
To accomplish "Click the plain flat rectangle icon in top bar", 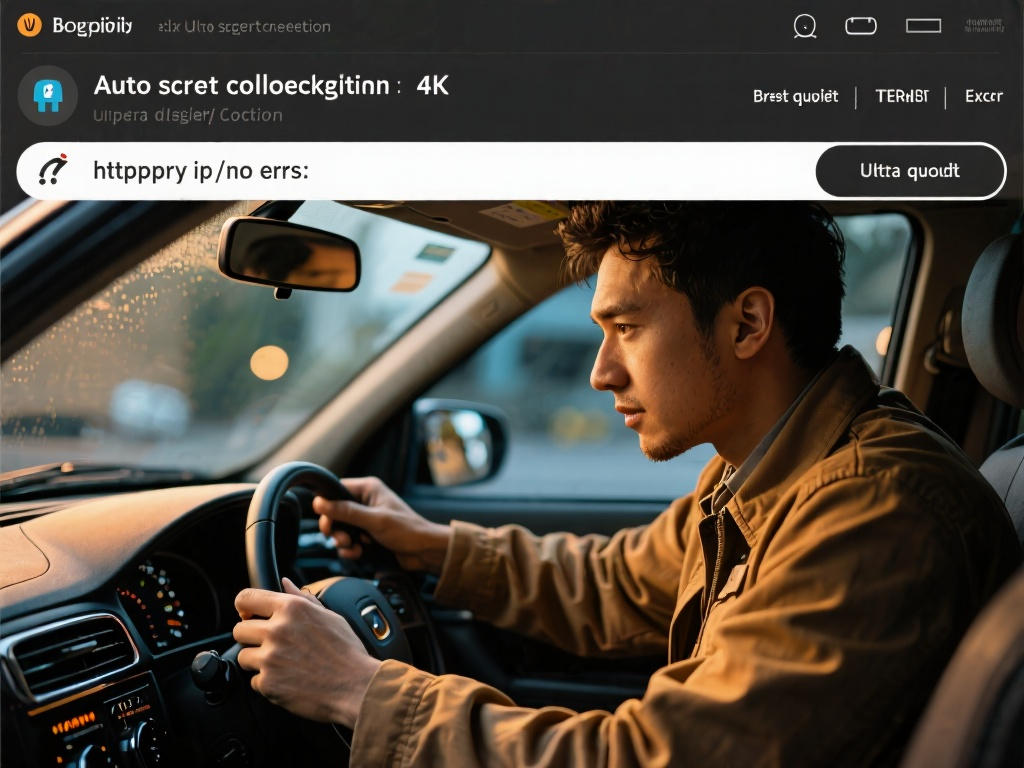I will tap(923, 26).
